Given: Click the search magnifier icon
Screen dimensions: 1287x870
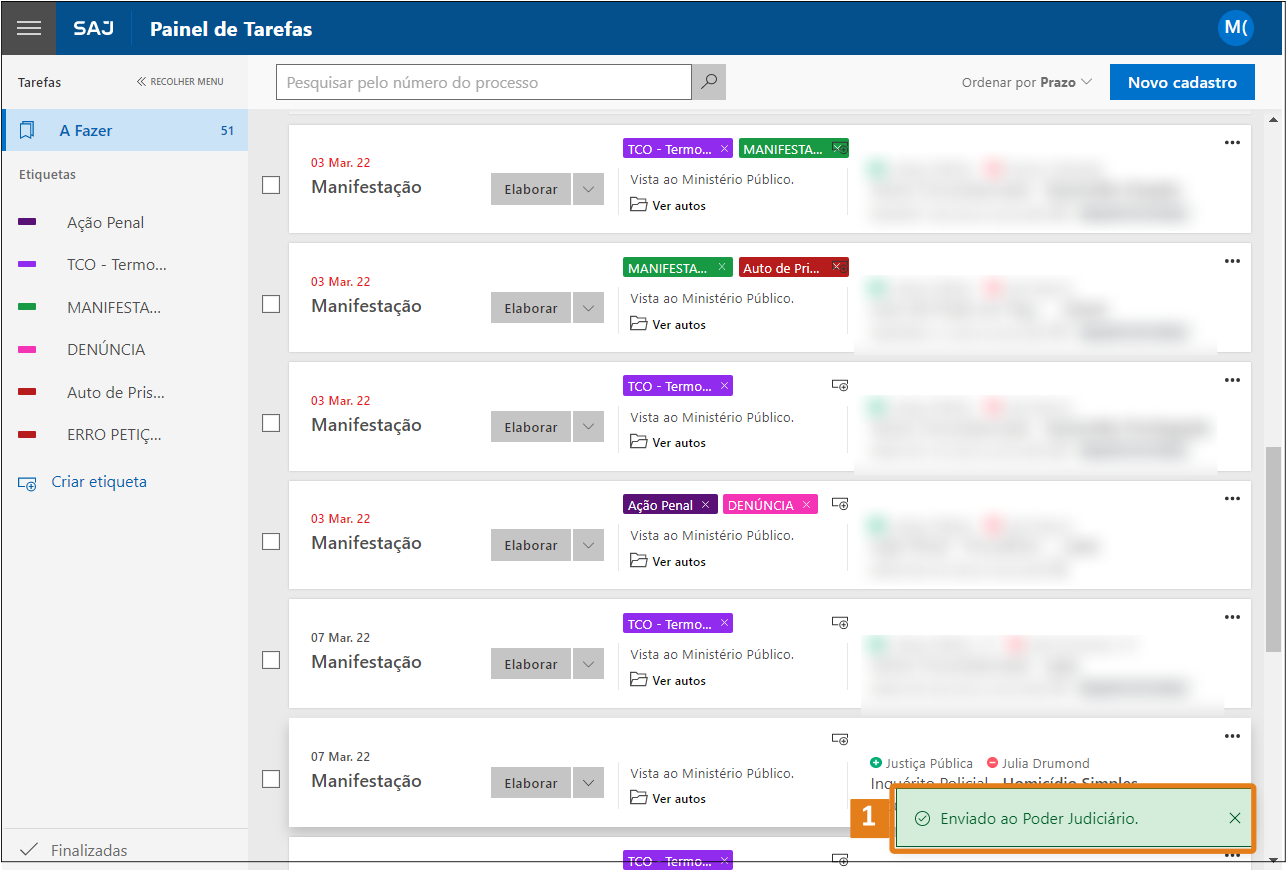Looking at the screenshot, I should tap(709, 83).
